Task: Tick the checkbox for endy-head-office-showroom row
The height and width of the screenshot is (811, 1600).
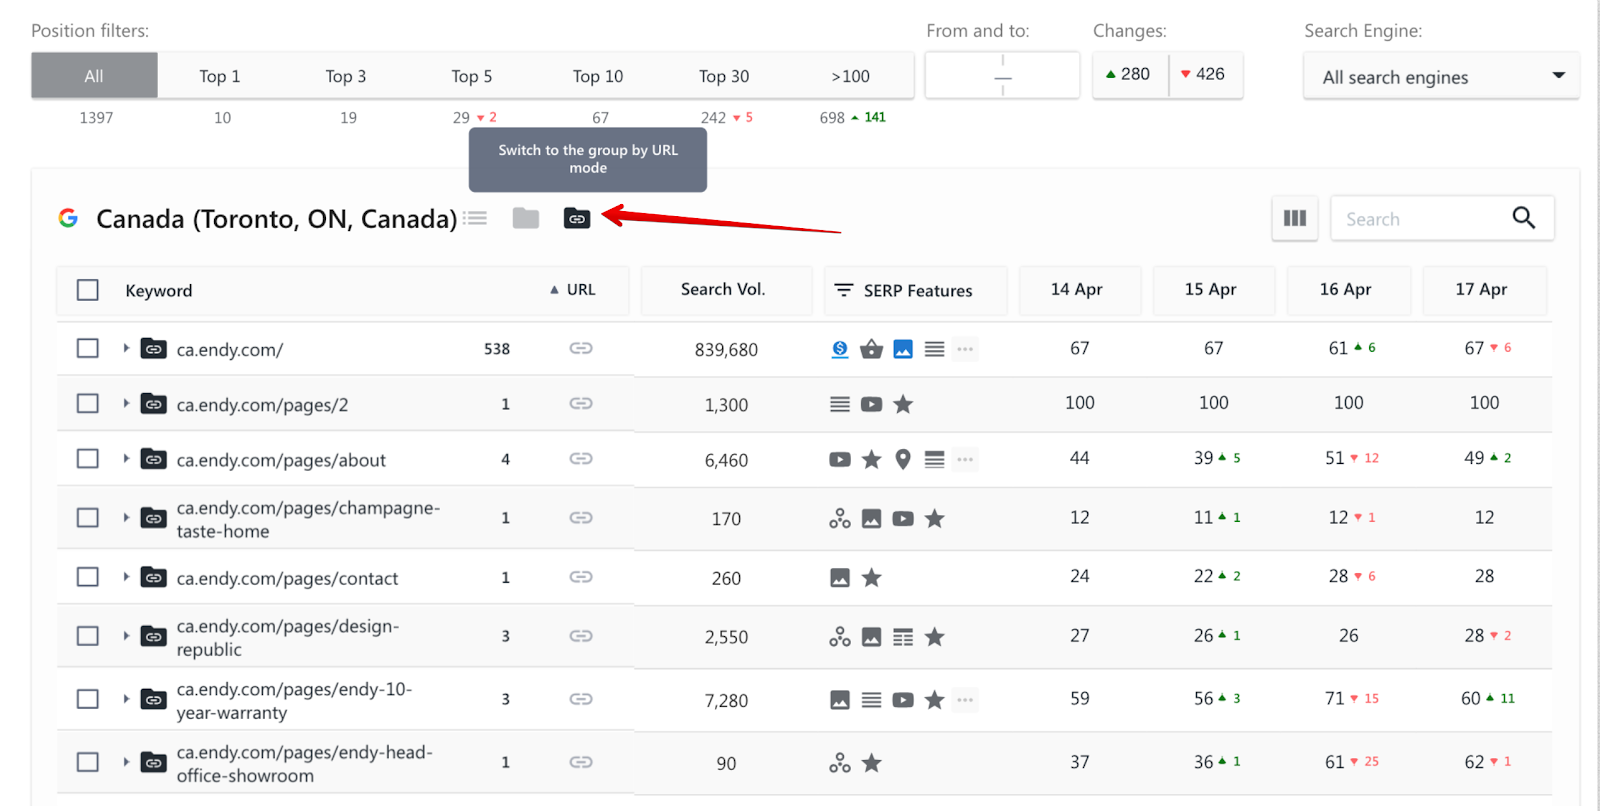Action: click(88, 762)
